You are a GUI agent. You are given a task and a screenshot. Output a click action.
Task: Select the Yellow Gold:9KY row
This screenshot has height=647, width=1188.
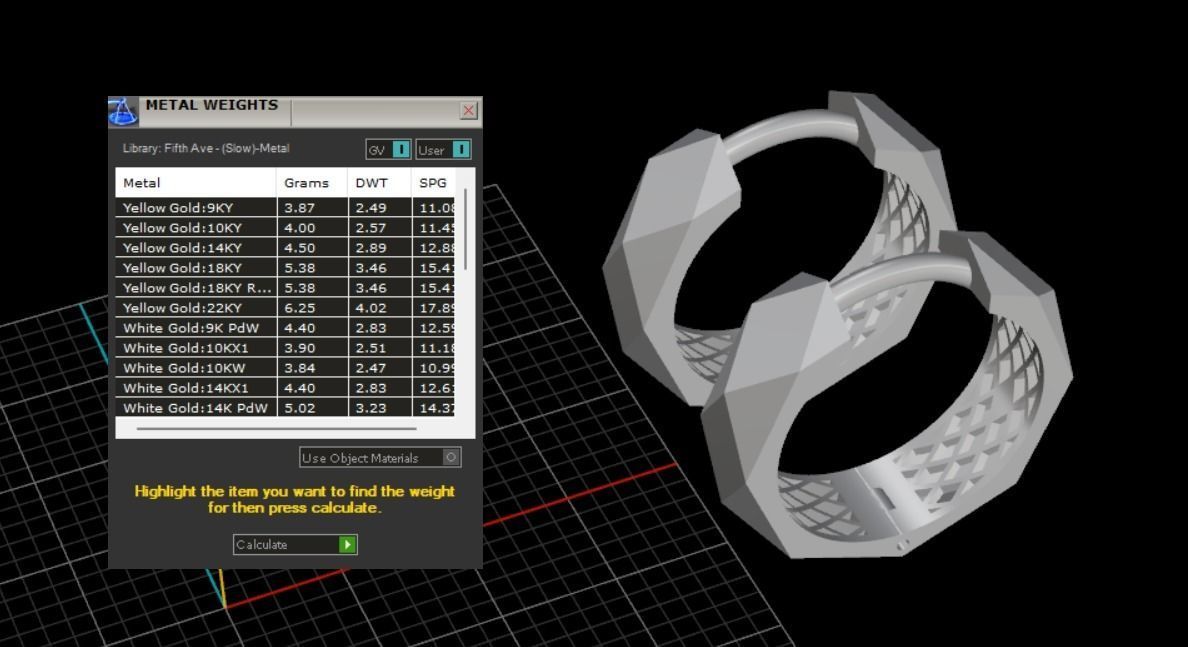point(285,208)
